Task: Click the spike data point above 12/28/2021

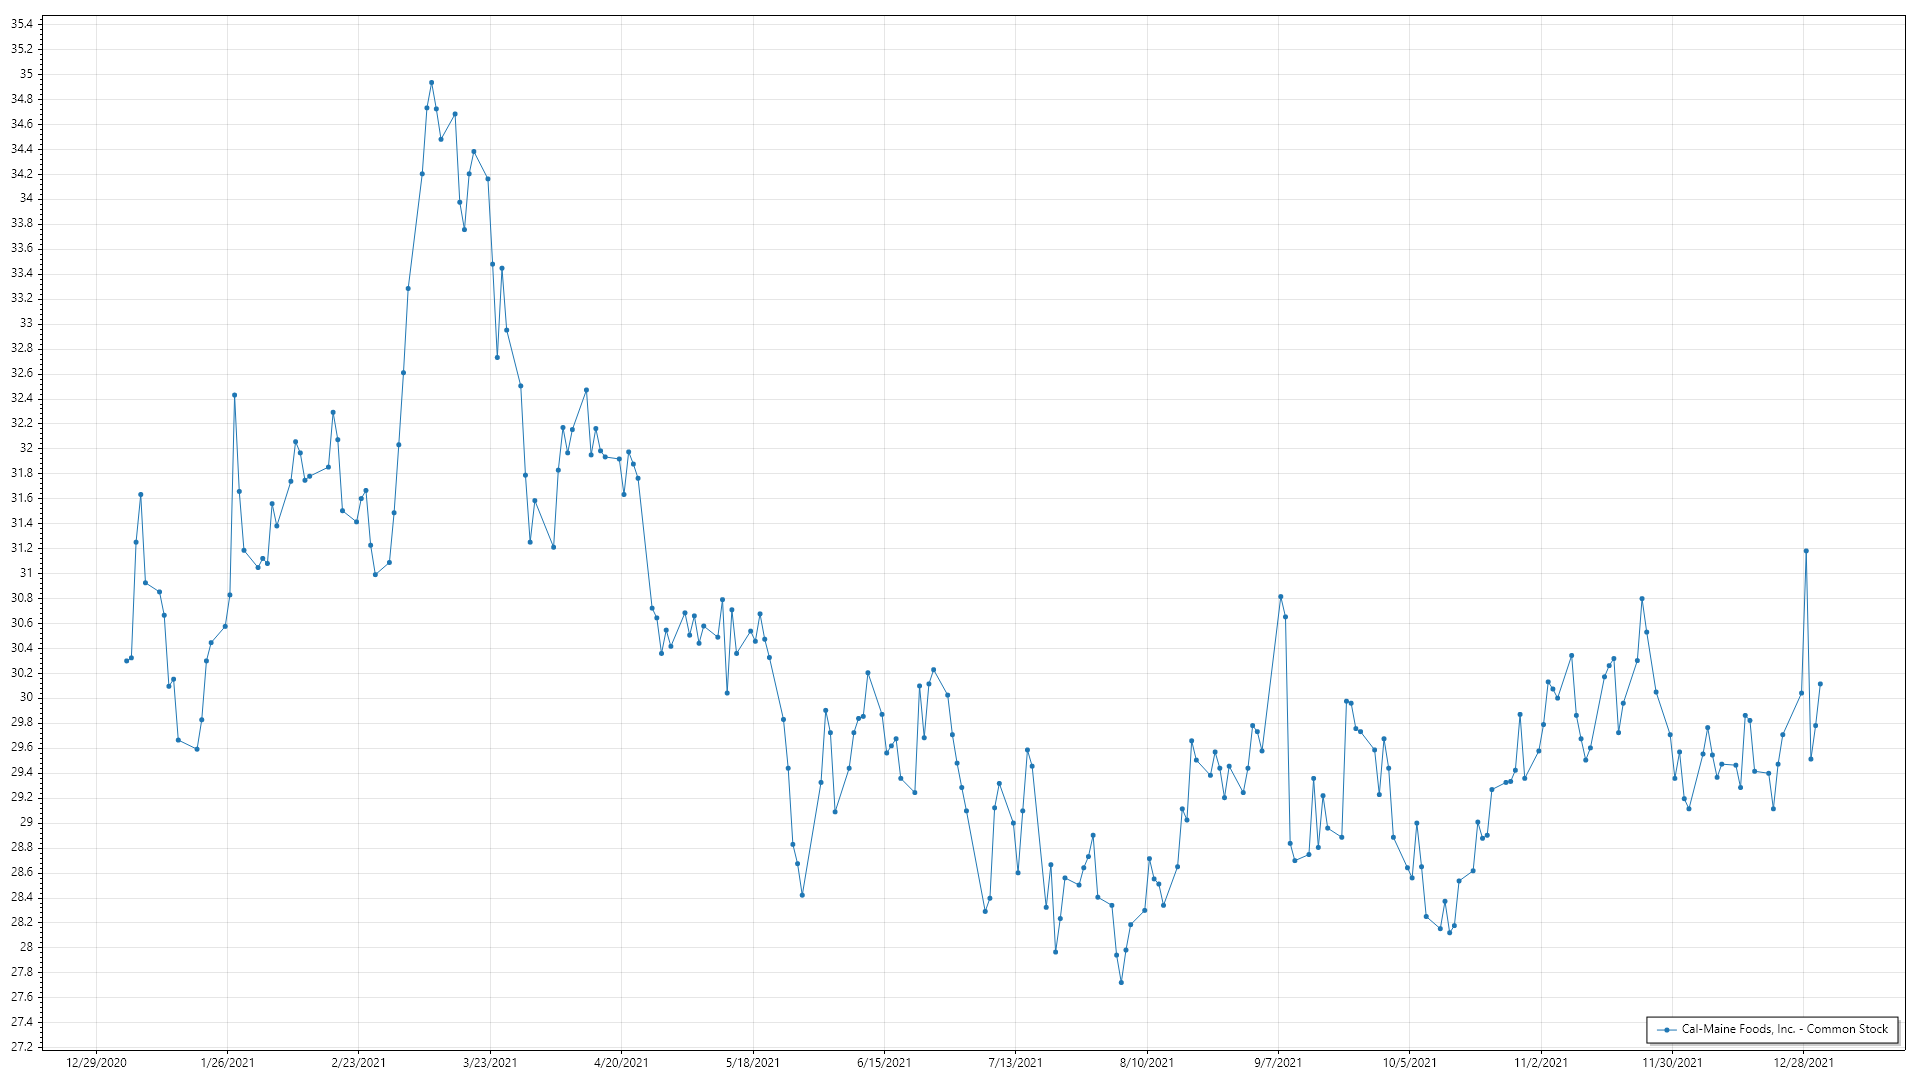Action: (x=1806, y=551)
